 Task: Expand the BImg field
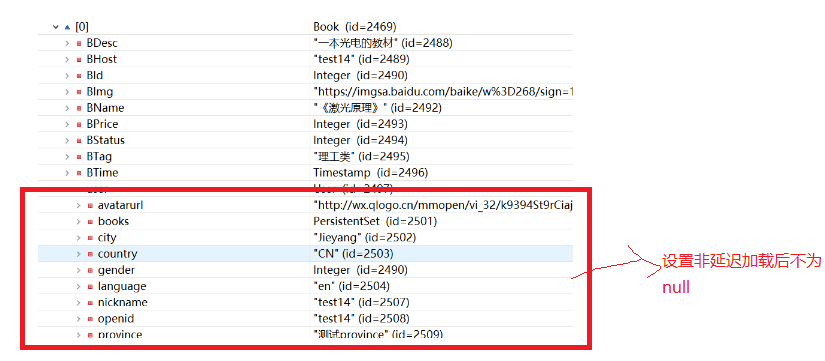pos(67,92)
